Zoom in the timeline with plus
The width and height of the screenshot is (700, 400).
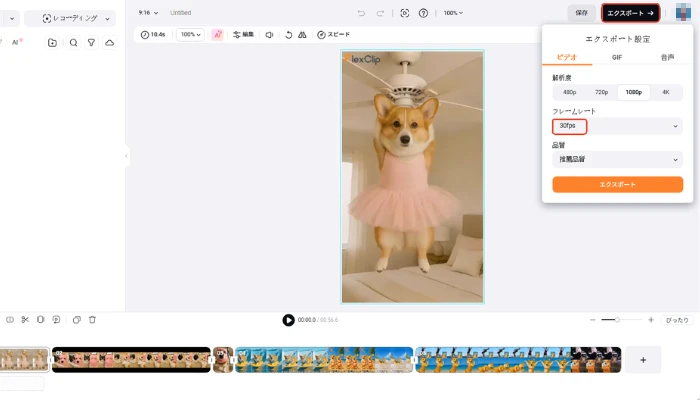click(x=651, y=320)
